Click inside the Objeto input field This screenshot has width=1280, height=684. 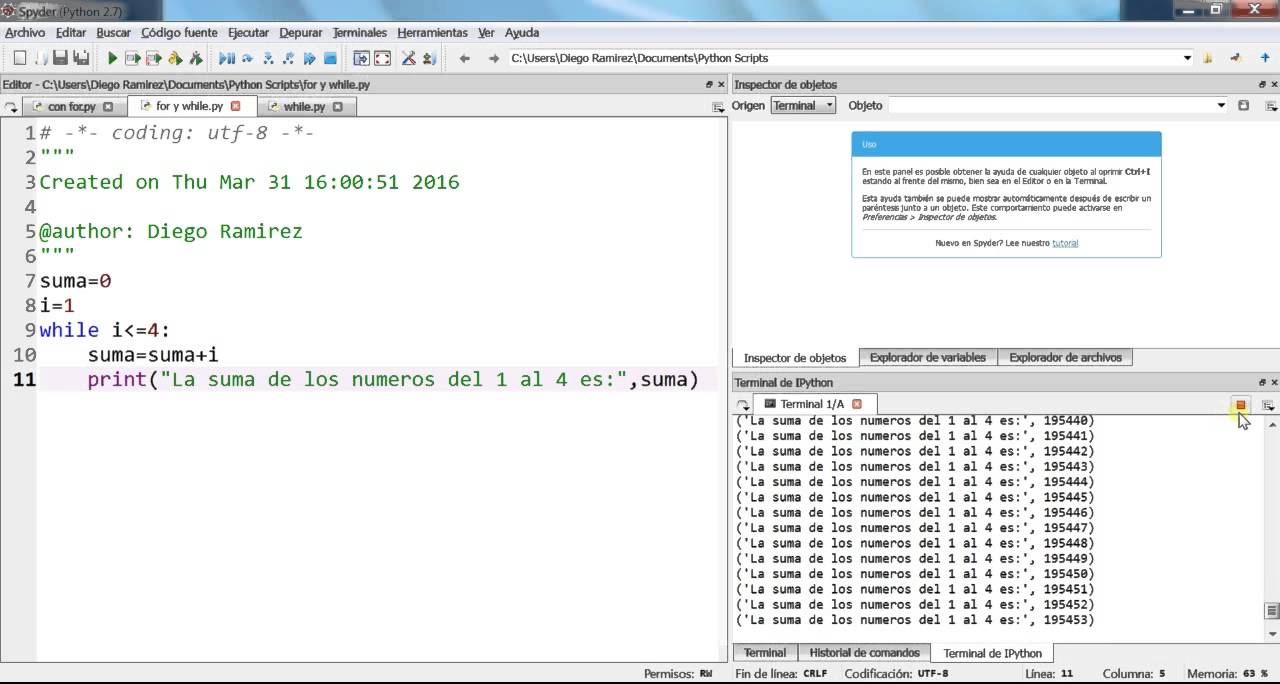pyautogui.click(x=1050, y=105)
